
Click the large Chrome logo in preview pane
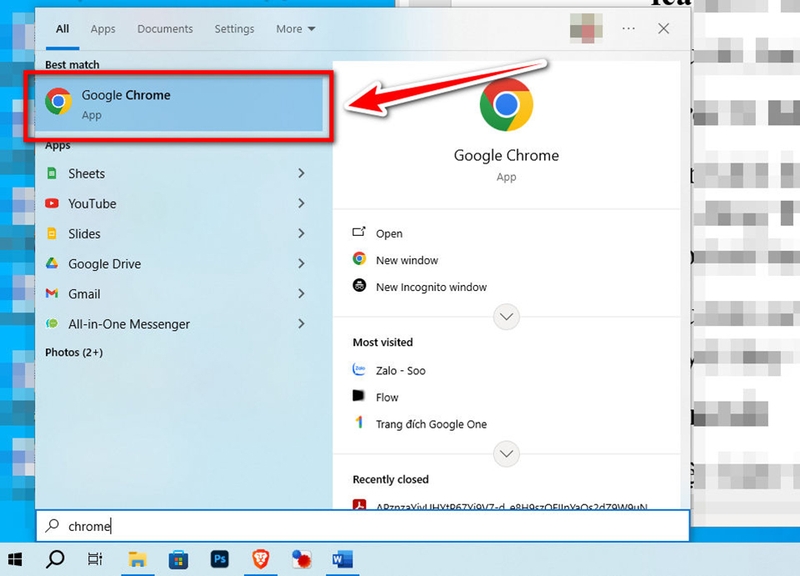pyautogui.click(x=506, y=105)
